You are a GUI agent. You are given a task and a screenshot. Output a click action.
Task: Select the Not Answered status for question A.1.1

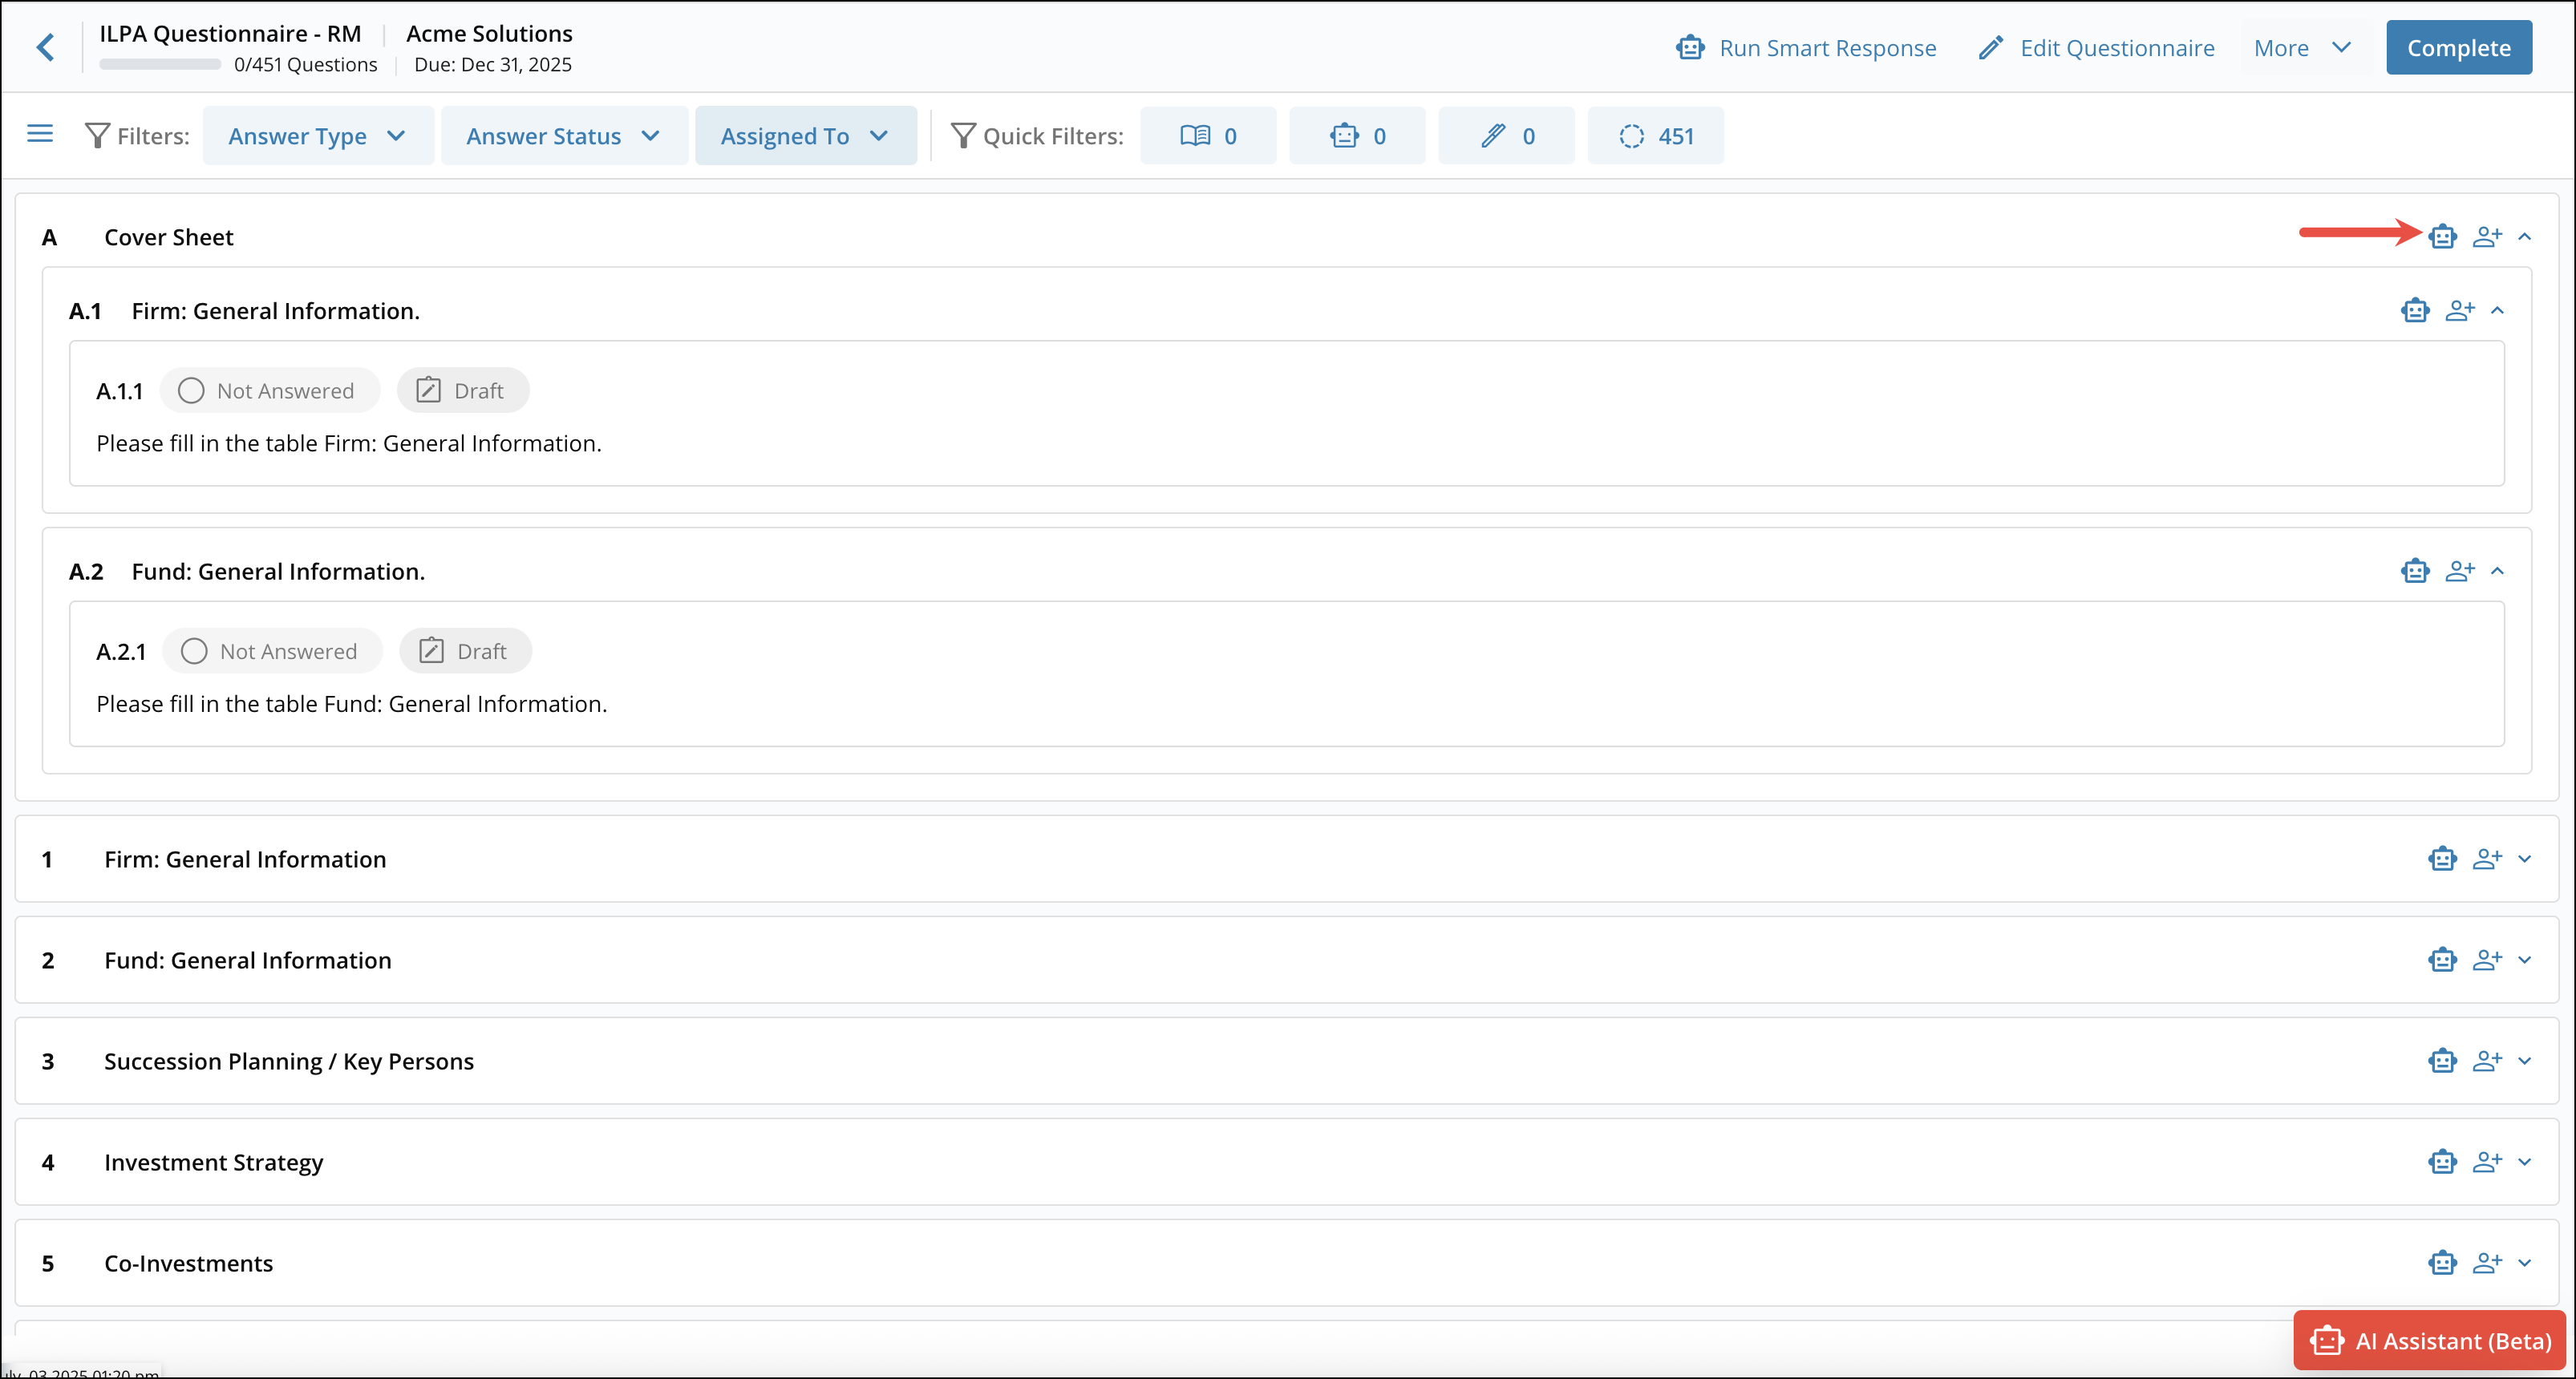click(x=269, y=390)
